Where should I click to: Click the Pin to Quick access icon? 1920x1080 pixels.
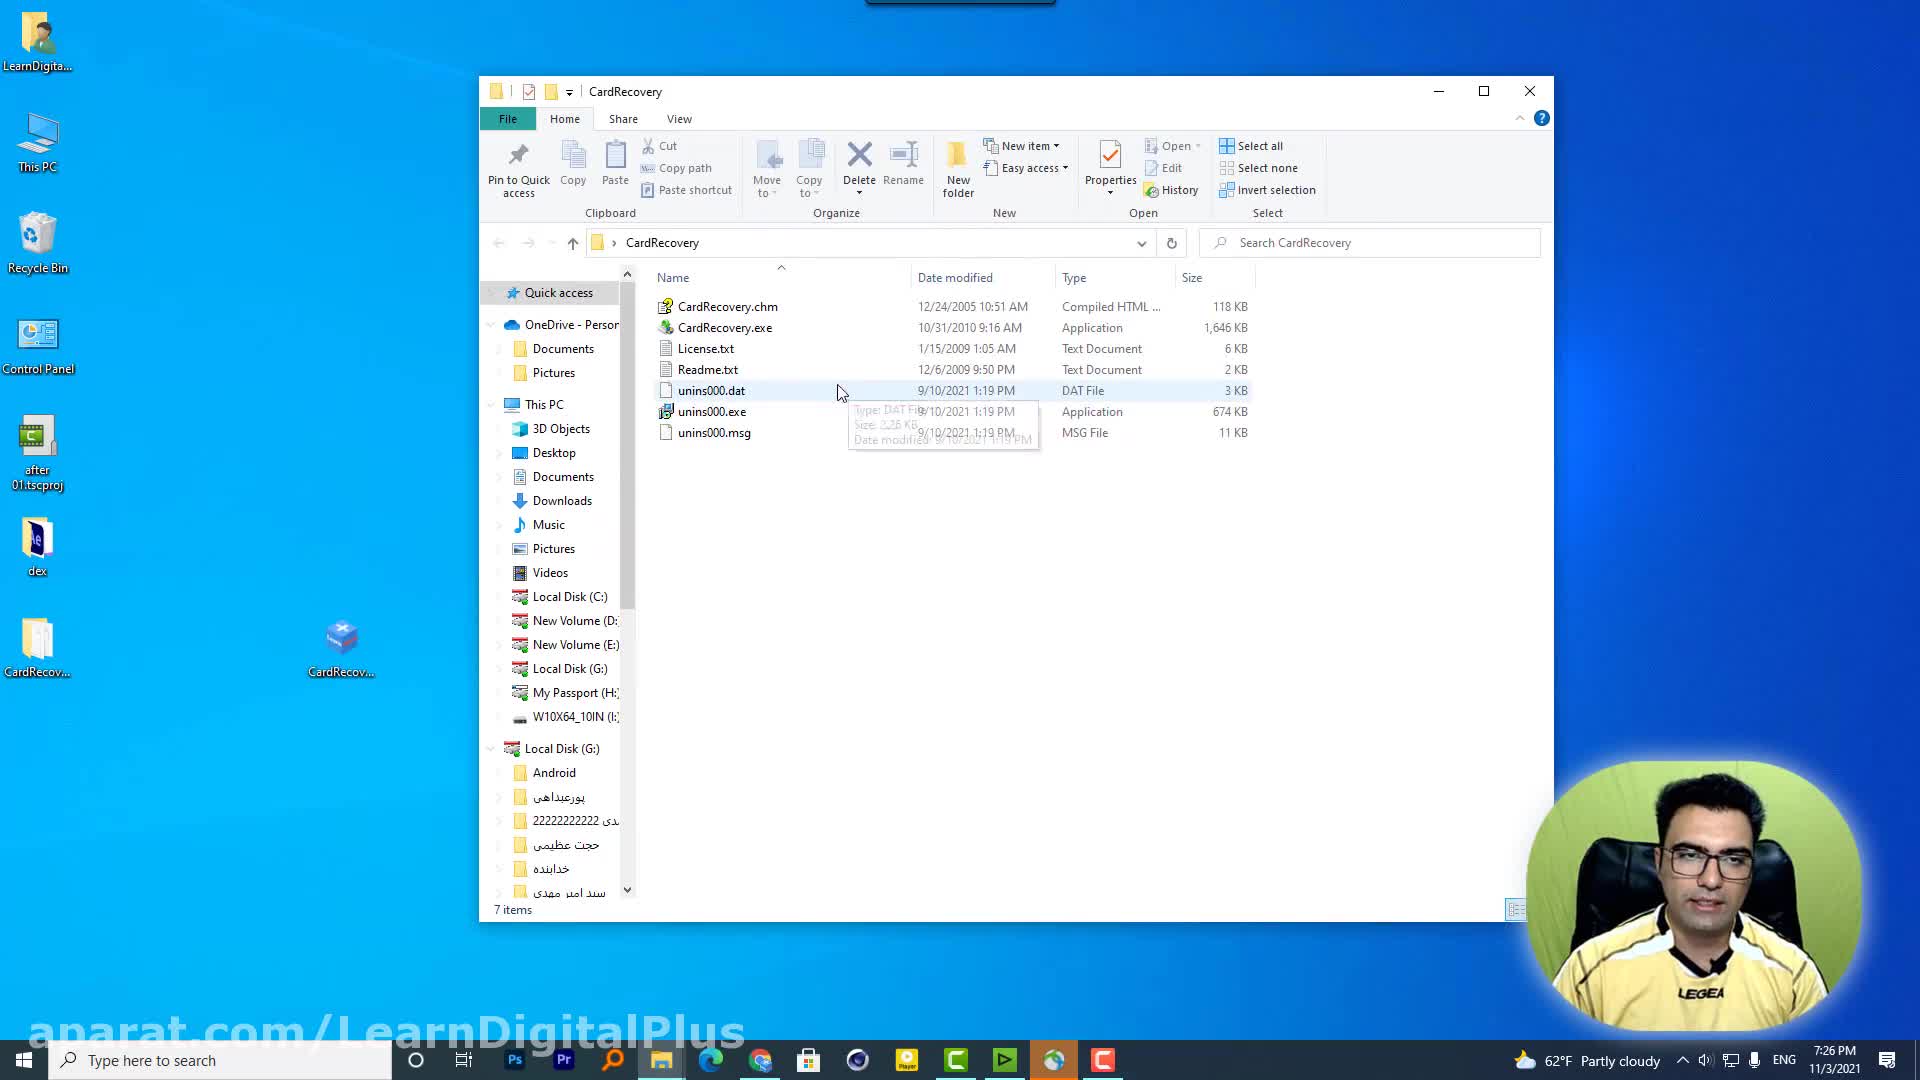click(518, 156)
